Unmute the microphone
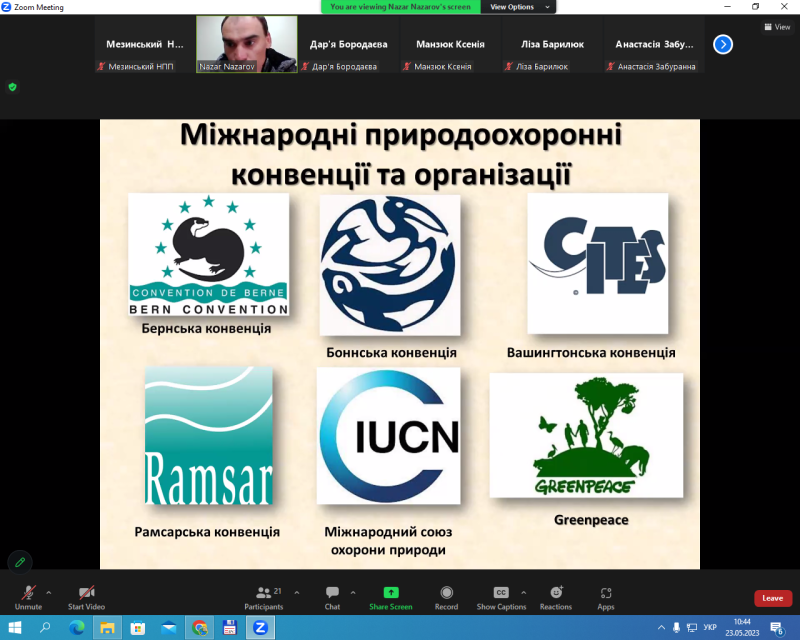Image resolution: width=800 pixels, height=640 pixels. 28,596
